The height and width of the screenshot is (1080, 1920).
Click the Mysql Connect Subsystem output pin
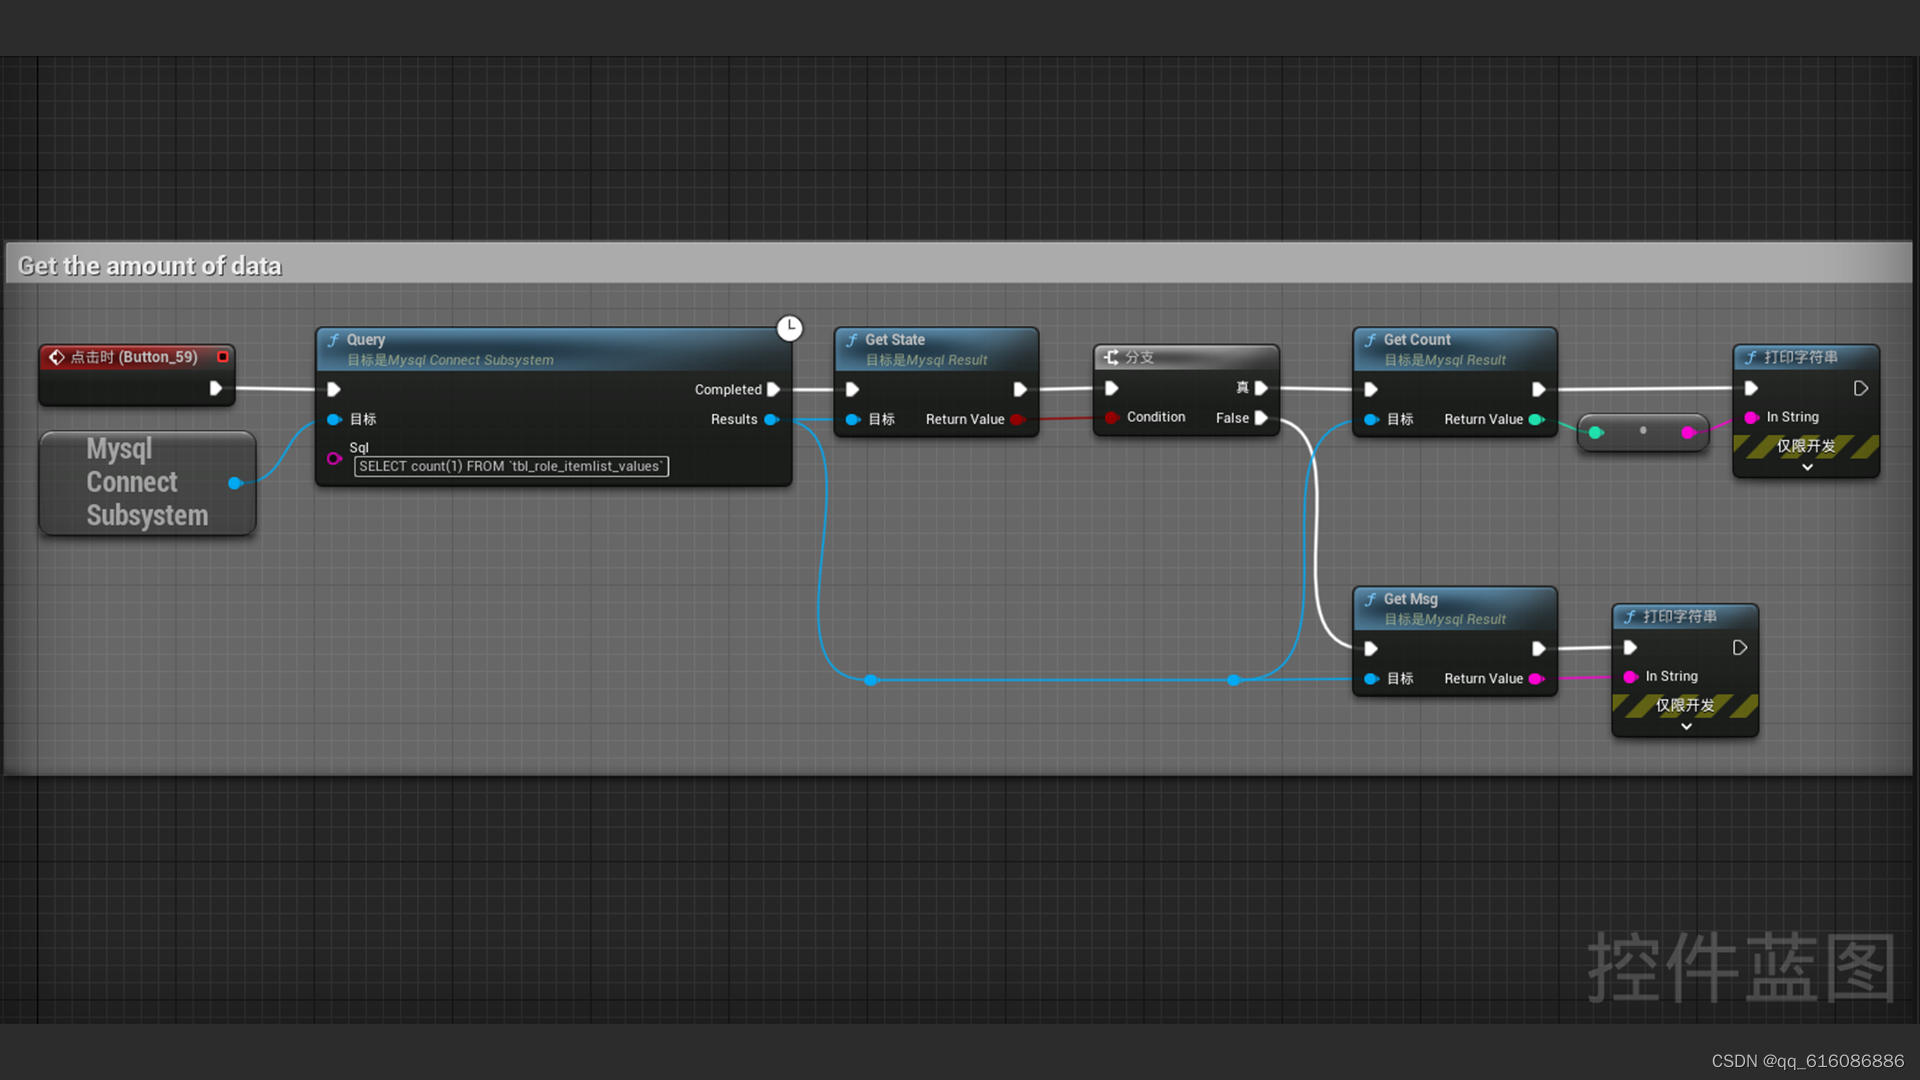pos(235,483)
